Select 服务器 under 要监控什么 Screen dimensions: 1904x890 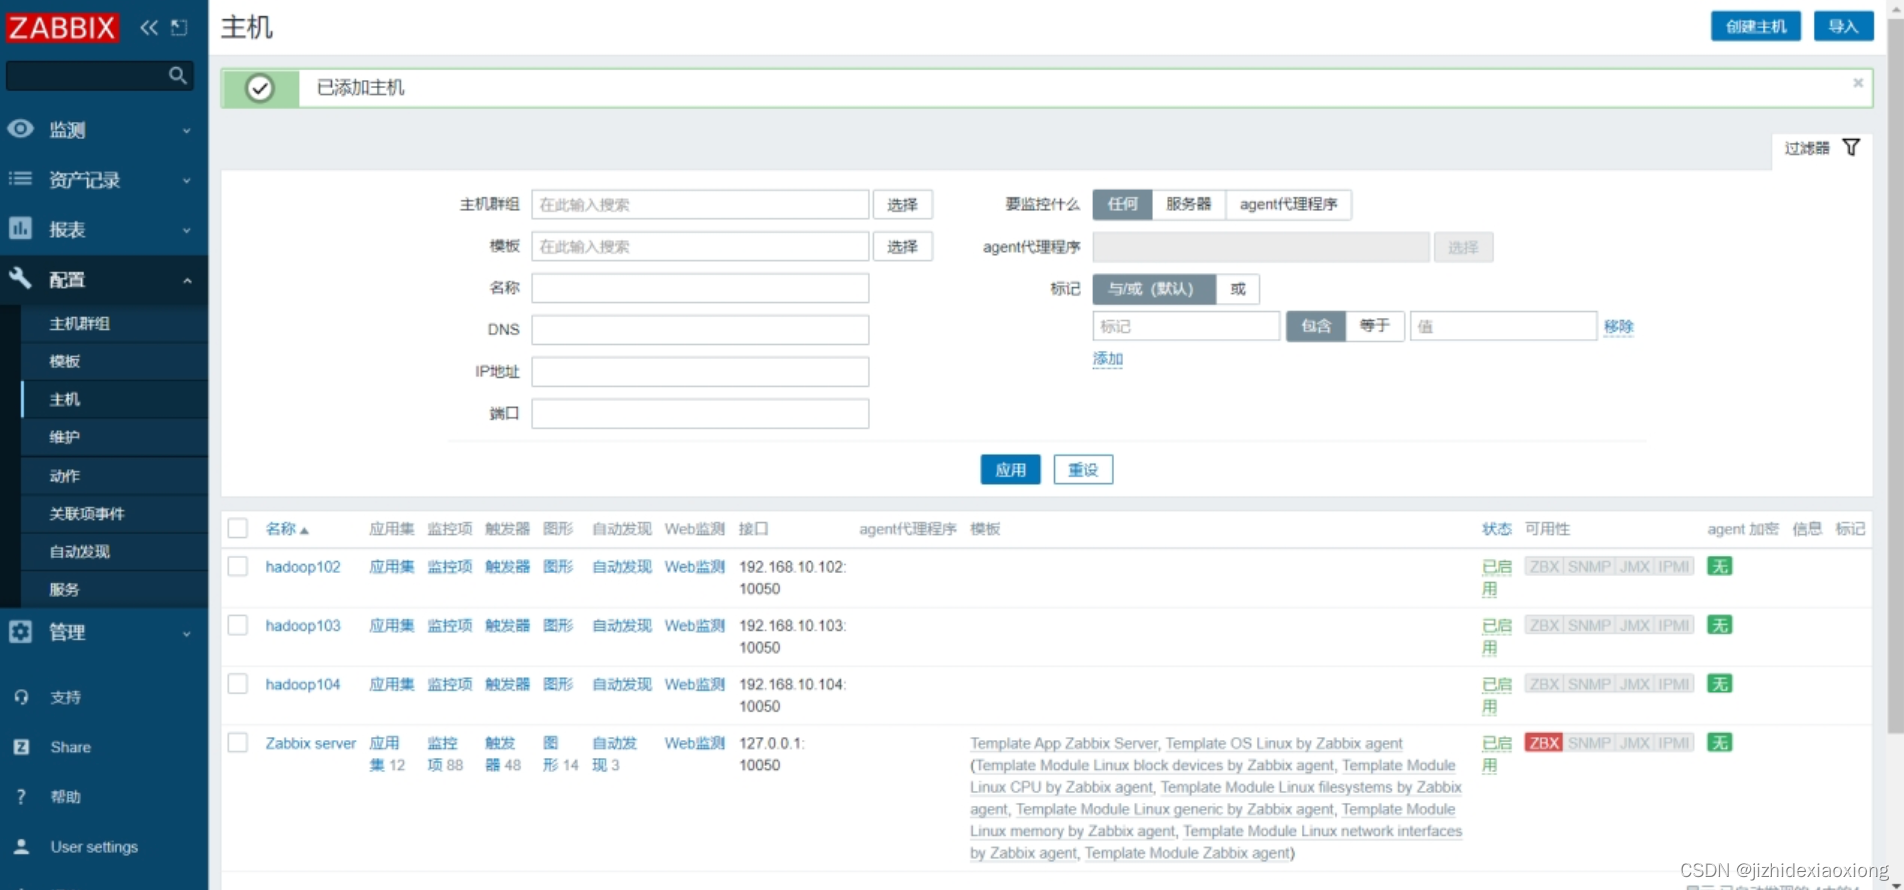(1188, 204)
